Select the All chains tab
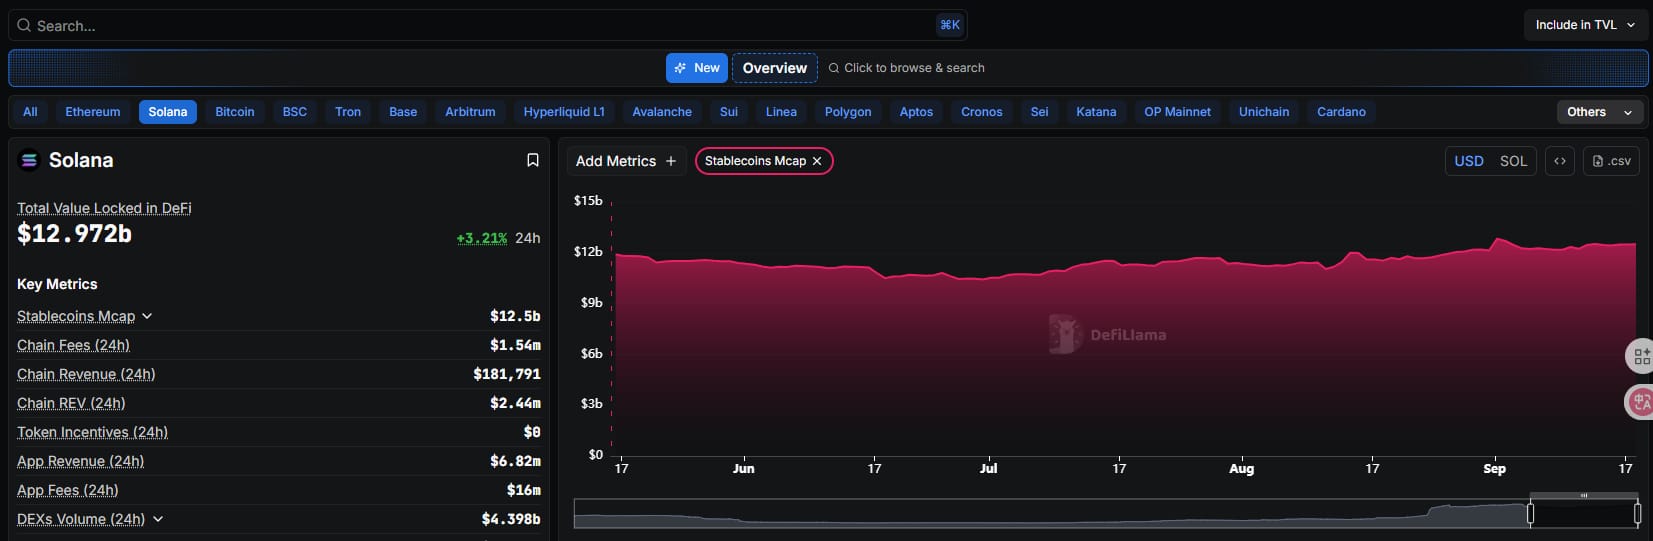 pos(30,112)
